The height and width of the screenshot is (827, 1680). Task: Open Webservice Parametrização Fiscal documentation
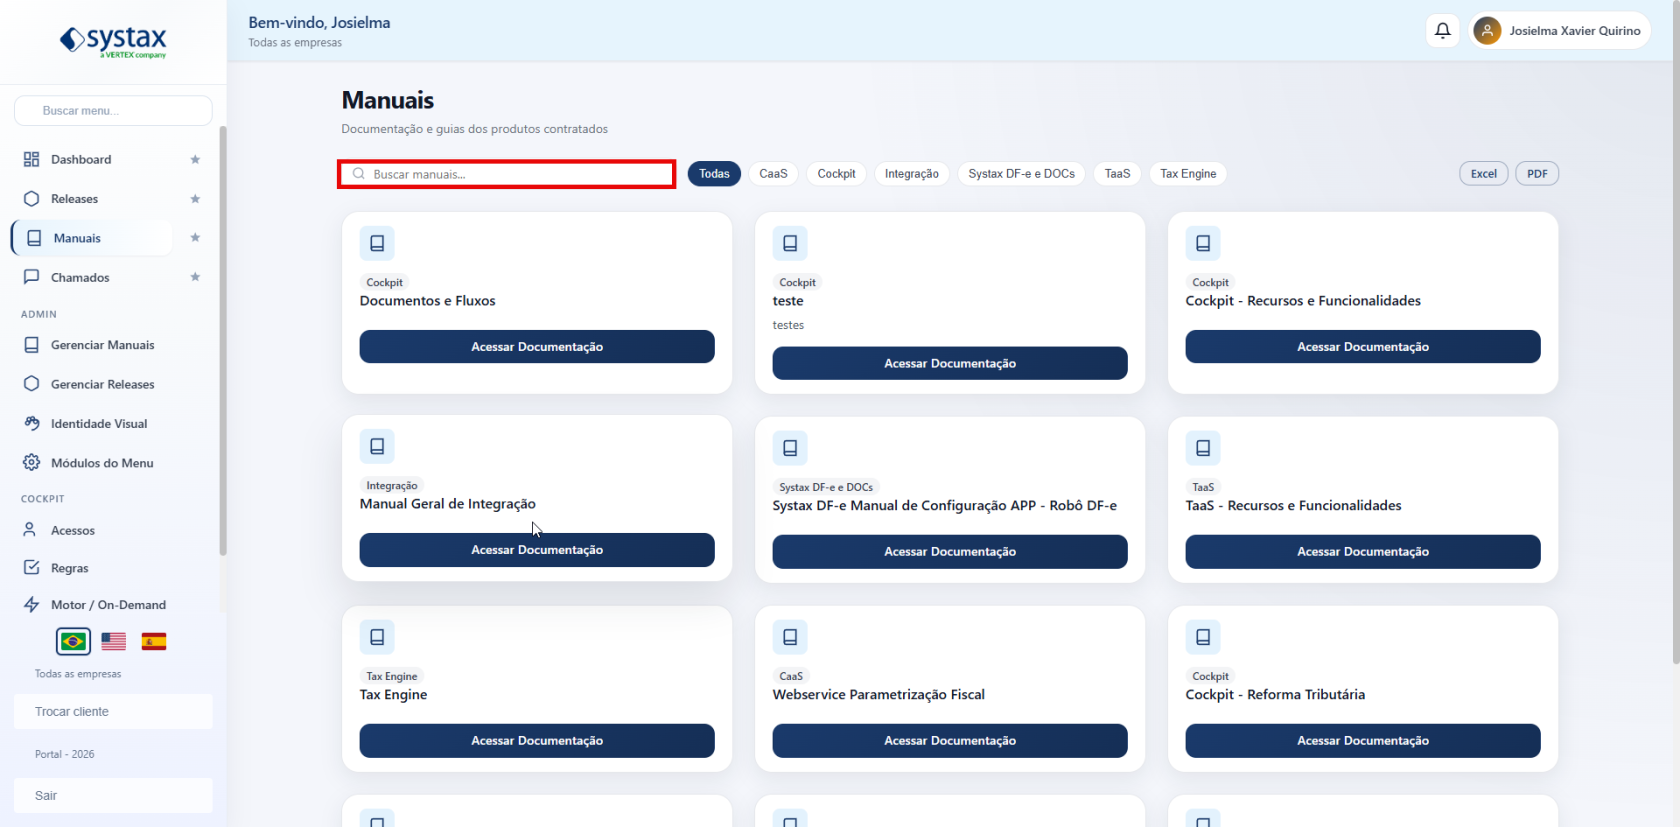coord(950,741)
